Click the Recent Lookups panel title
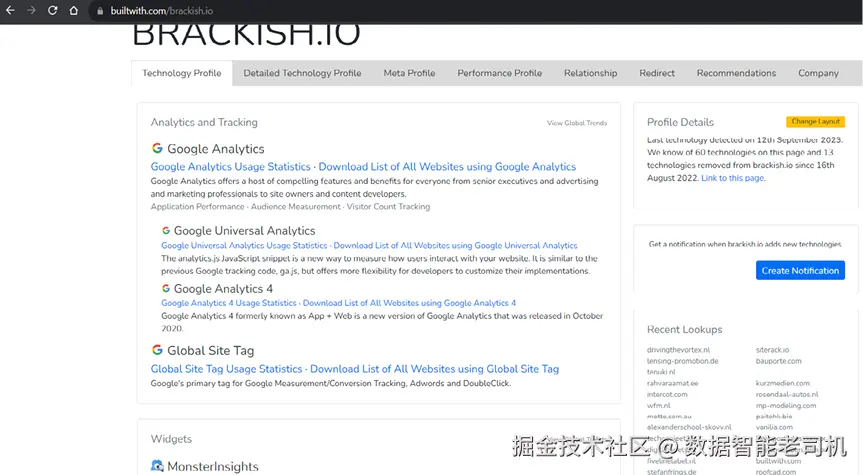This screenshot has height=475, width=863. [x=685, y=329]
